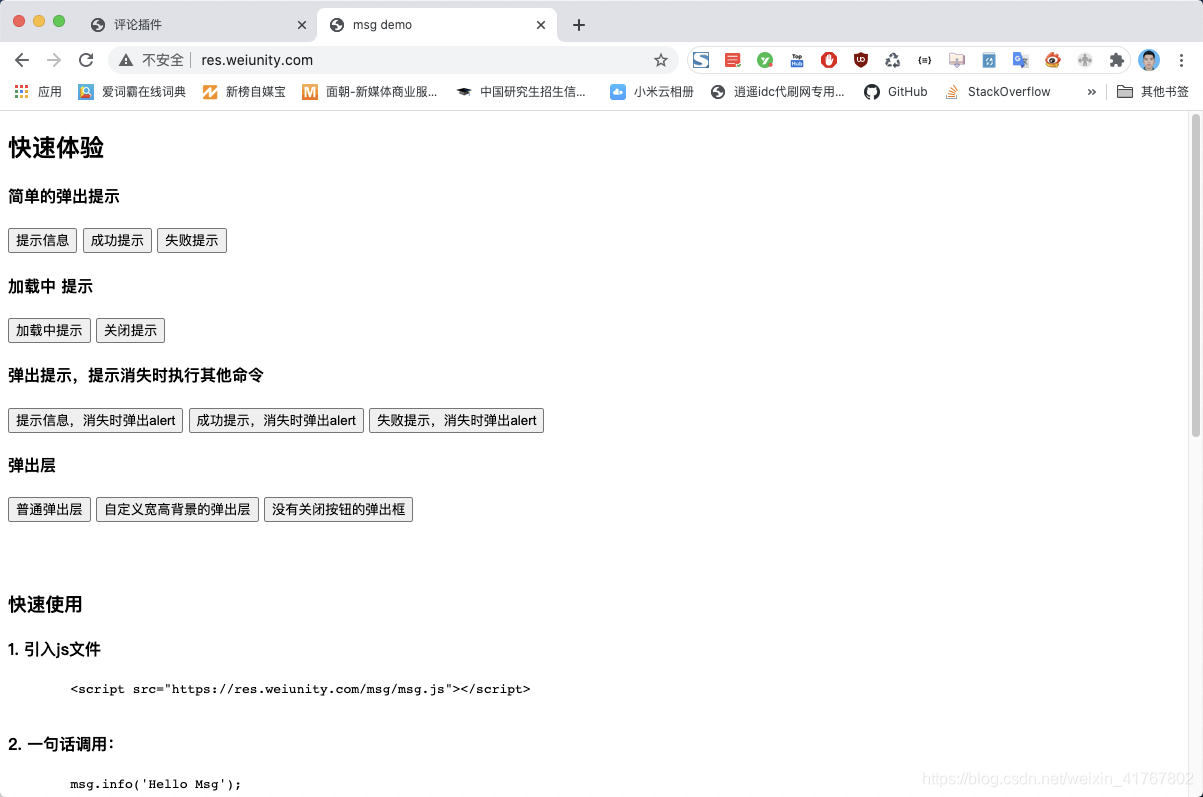
Task: Show the 加载中提示 loading message
Action: (x=49, y=330)
